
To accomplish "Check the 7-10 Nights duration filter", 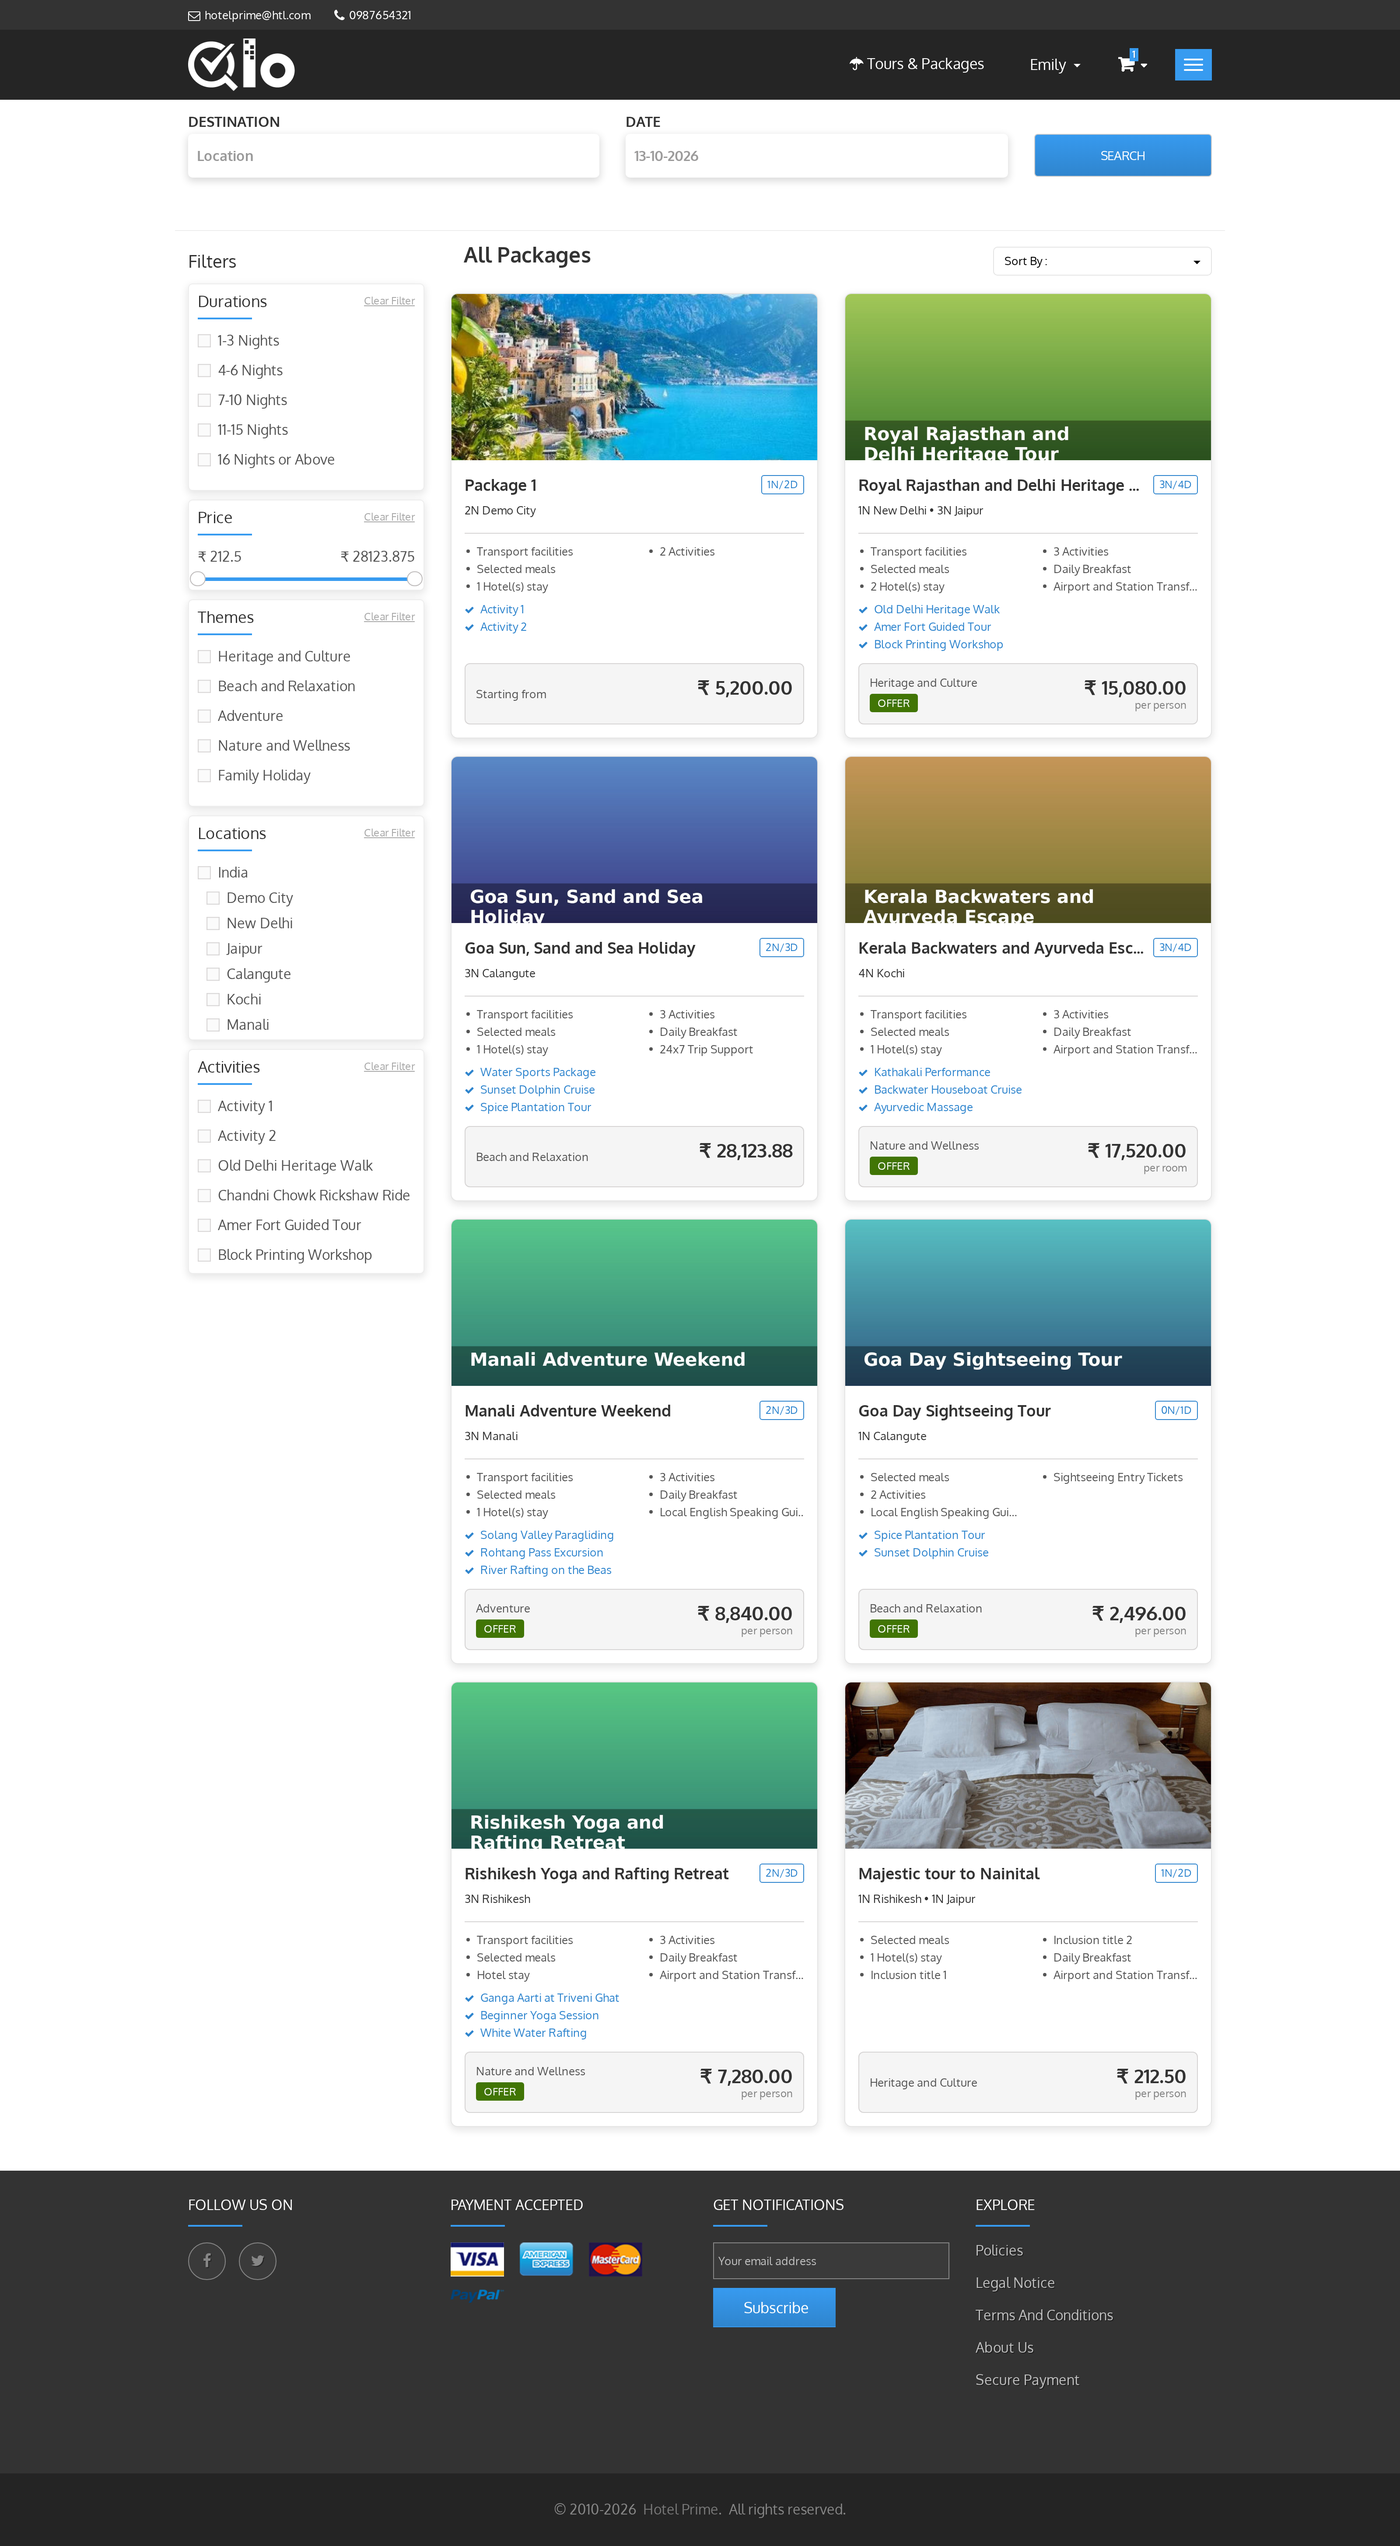I will pos(204,400).
